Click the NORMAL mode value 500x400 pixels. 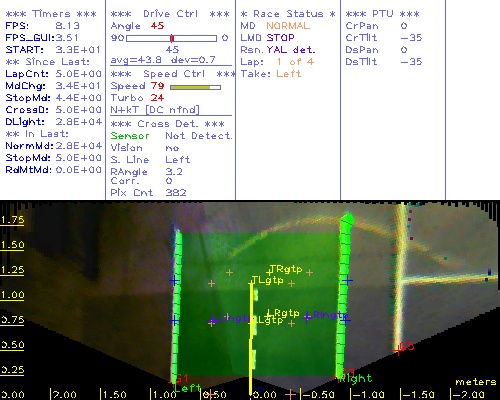tap(288, 26)
